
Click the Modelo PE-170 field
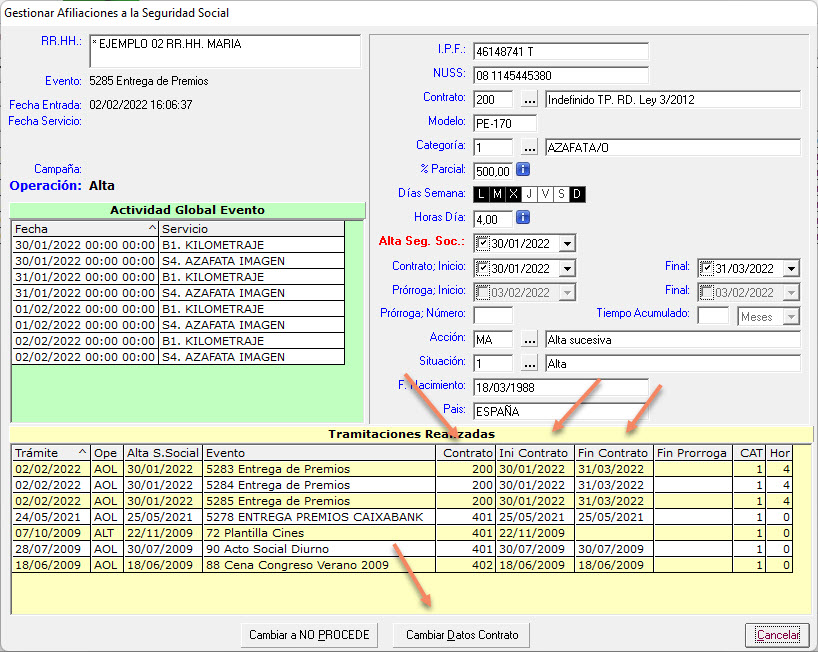(x=504, y=124)
